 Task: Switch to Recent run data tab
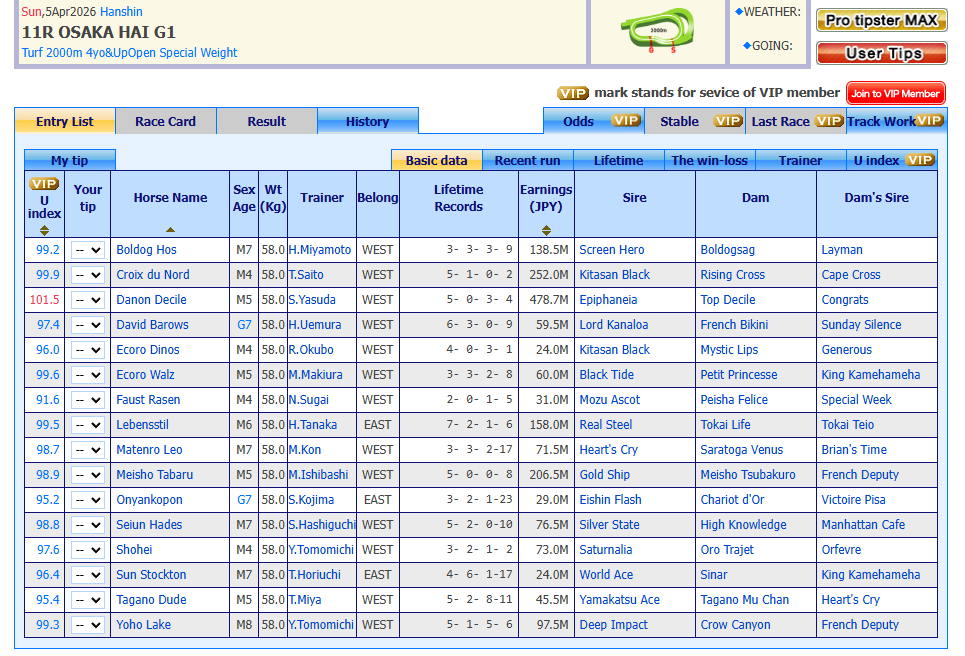click(x=527, y=161)
